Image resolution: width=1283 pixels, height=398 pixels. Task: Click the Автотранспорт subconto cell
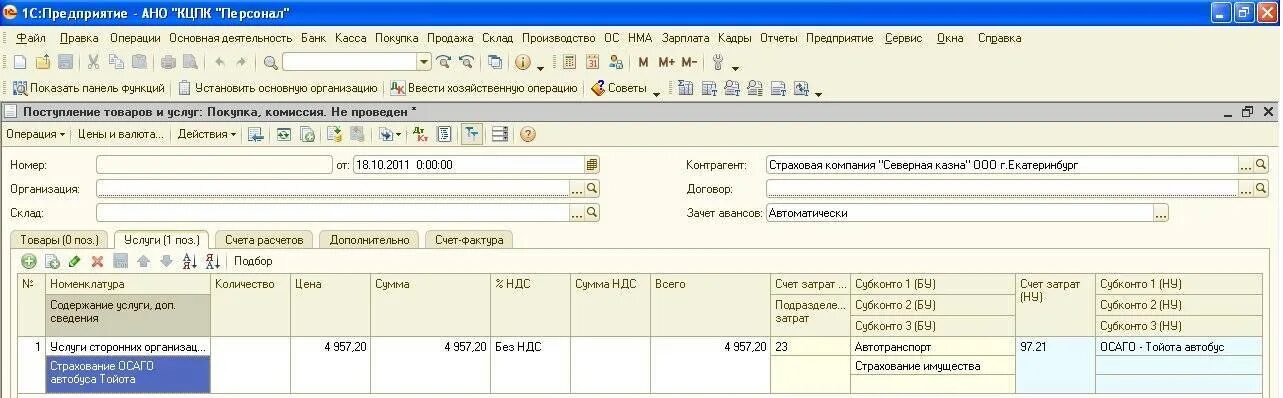point(932,347)
